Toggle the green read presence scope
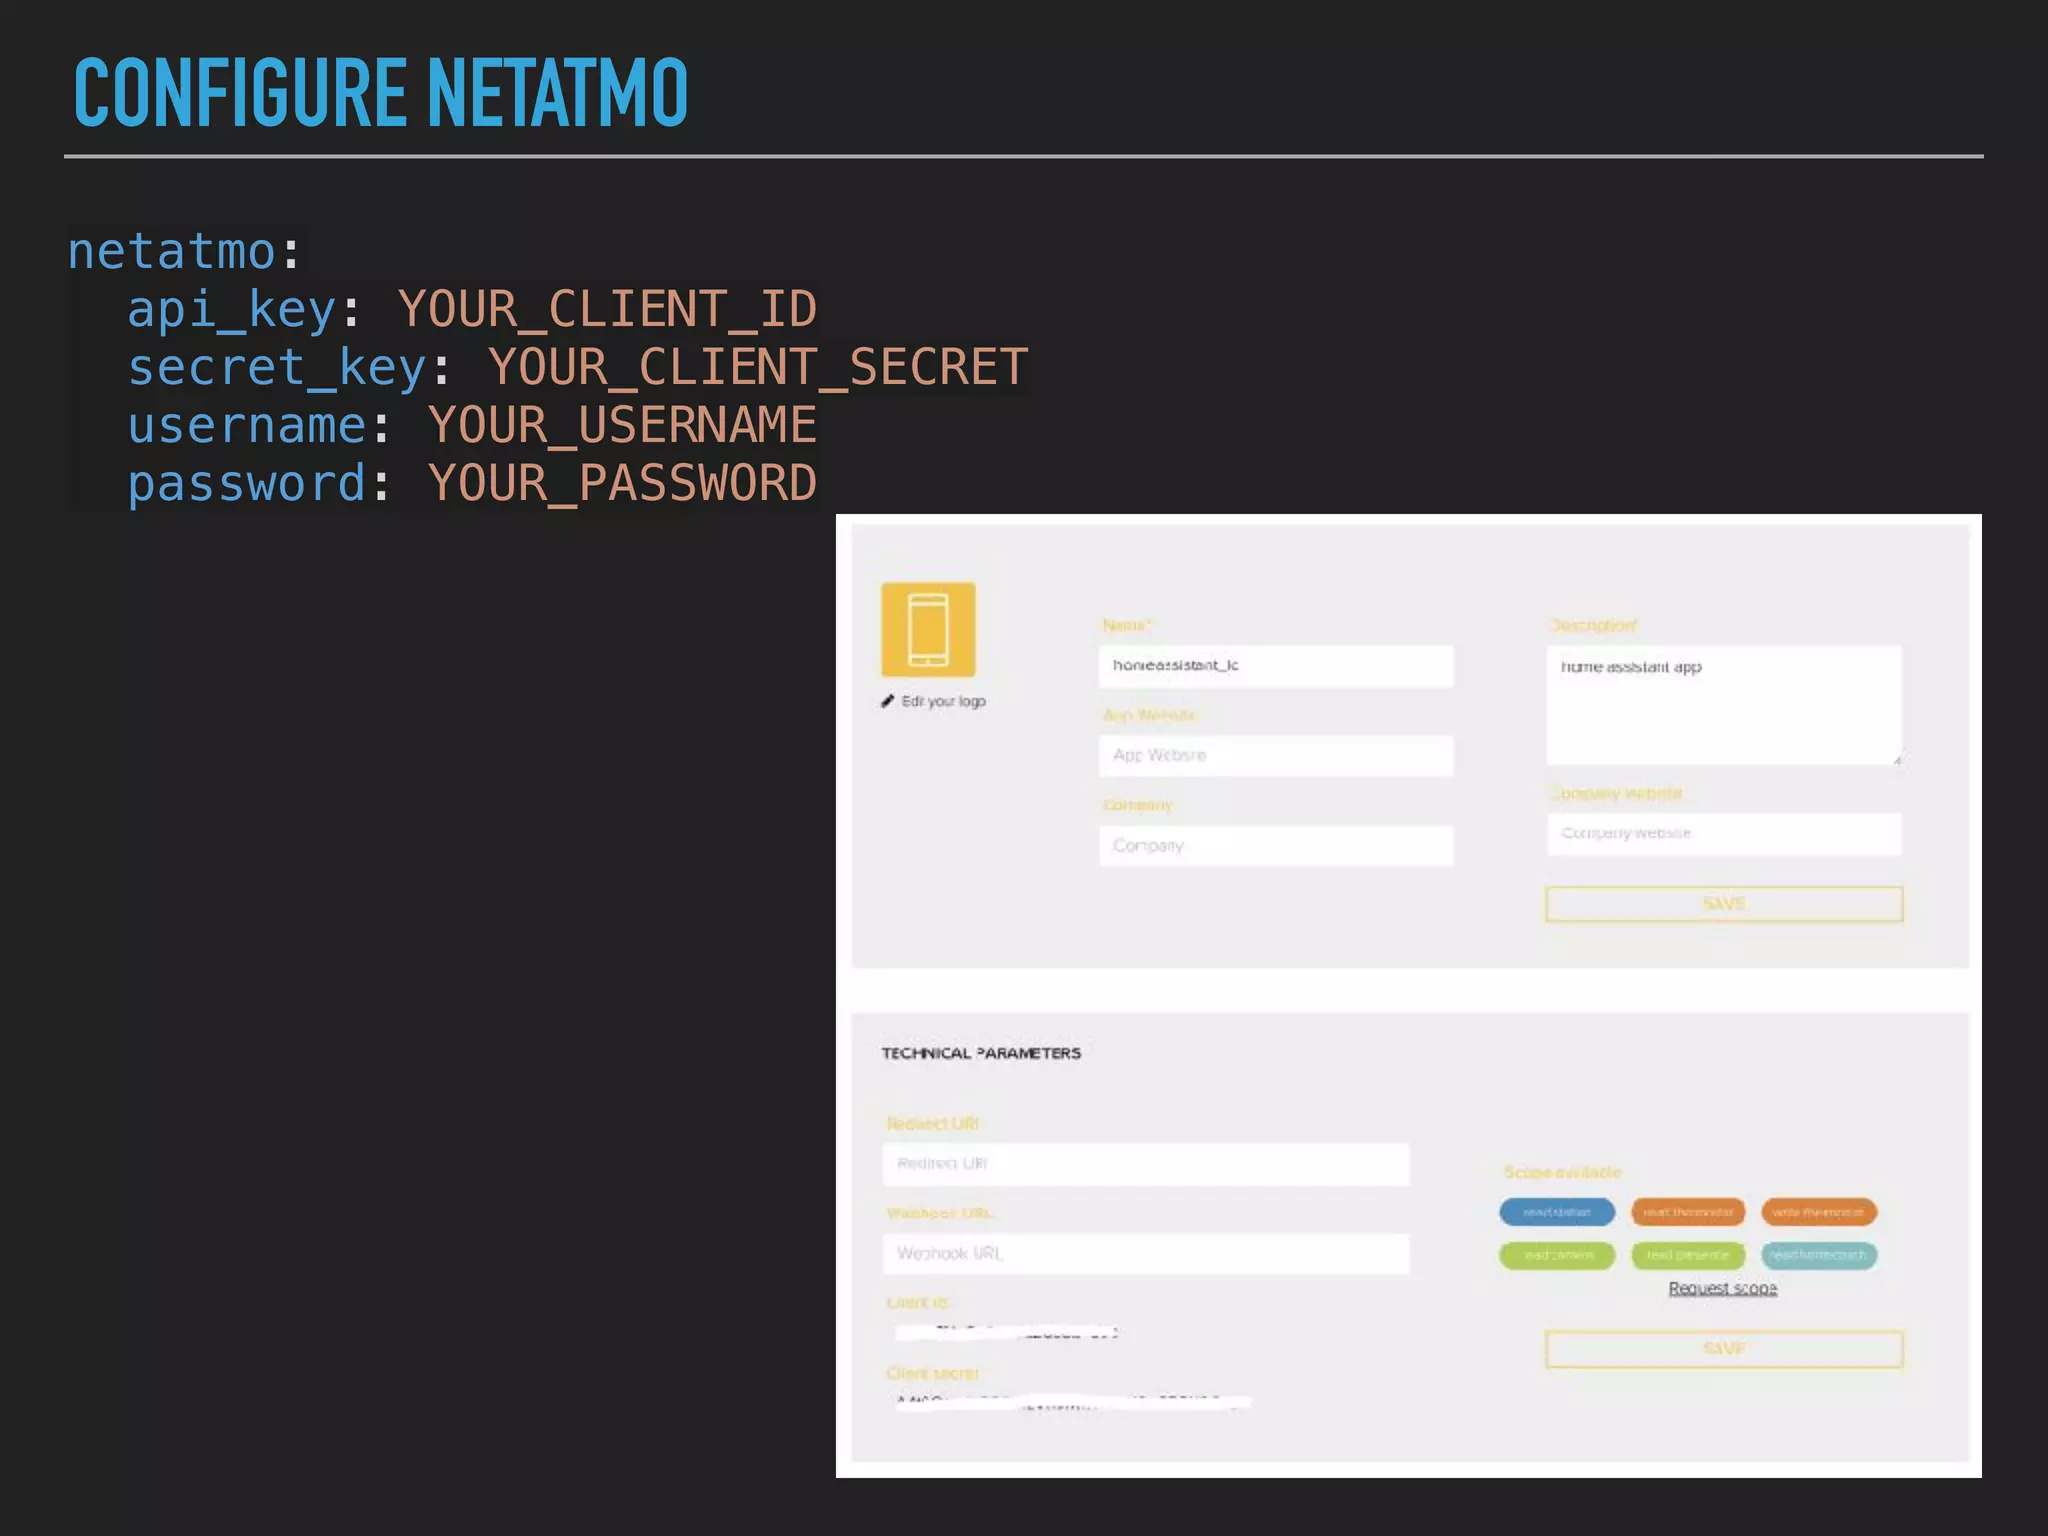Viewport: 2048px width, 1536px height. click(1688, 1255)
